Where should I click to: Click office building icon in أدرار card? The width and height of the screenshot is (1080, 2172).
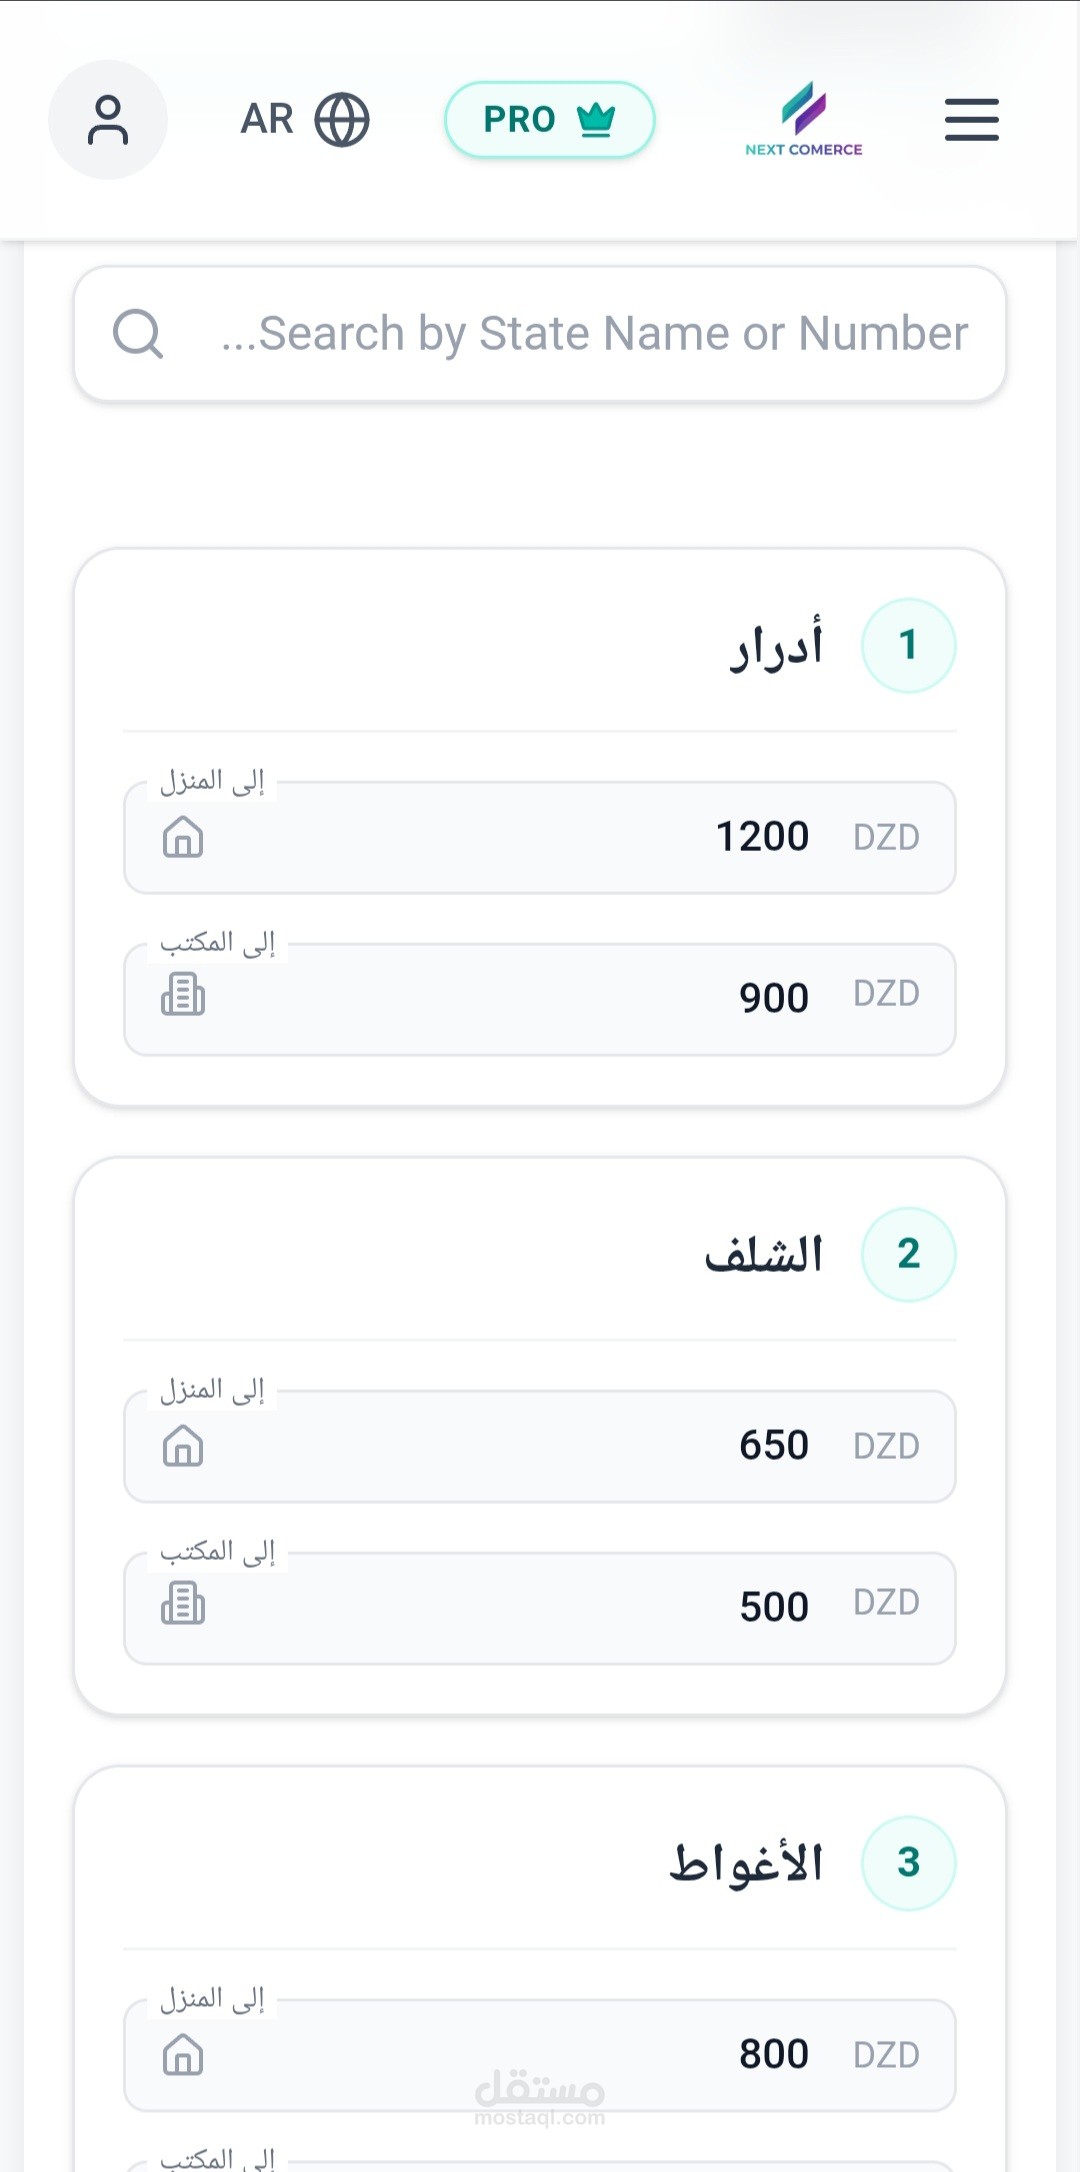(183, 994)
